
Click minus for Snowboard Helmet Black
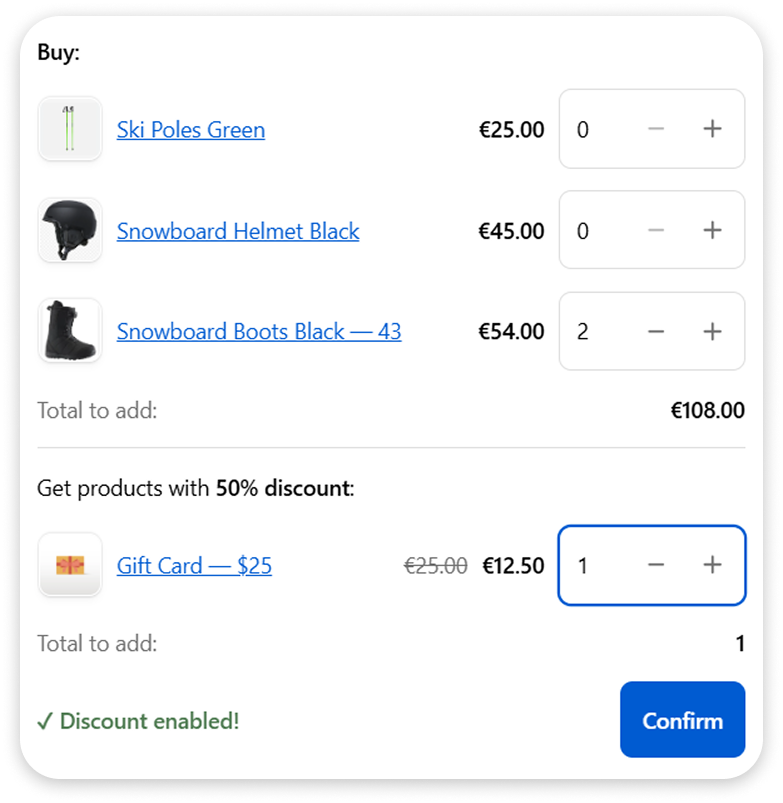(656, 230)
